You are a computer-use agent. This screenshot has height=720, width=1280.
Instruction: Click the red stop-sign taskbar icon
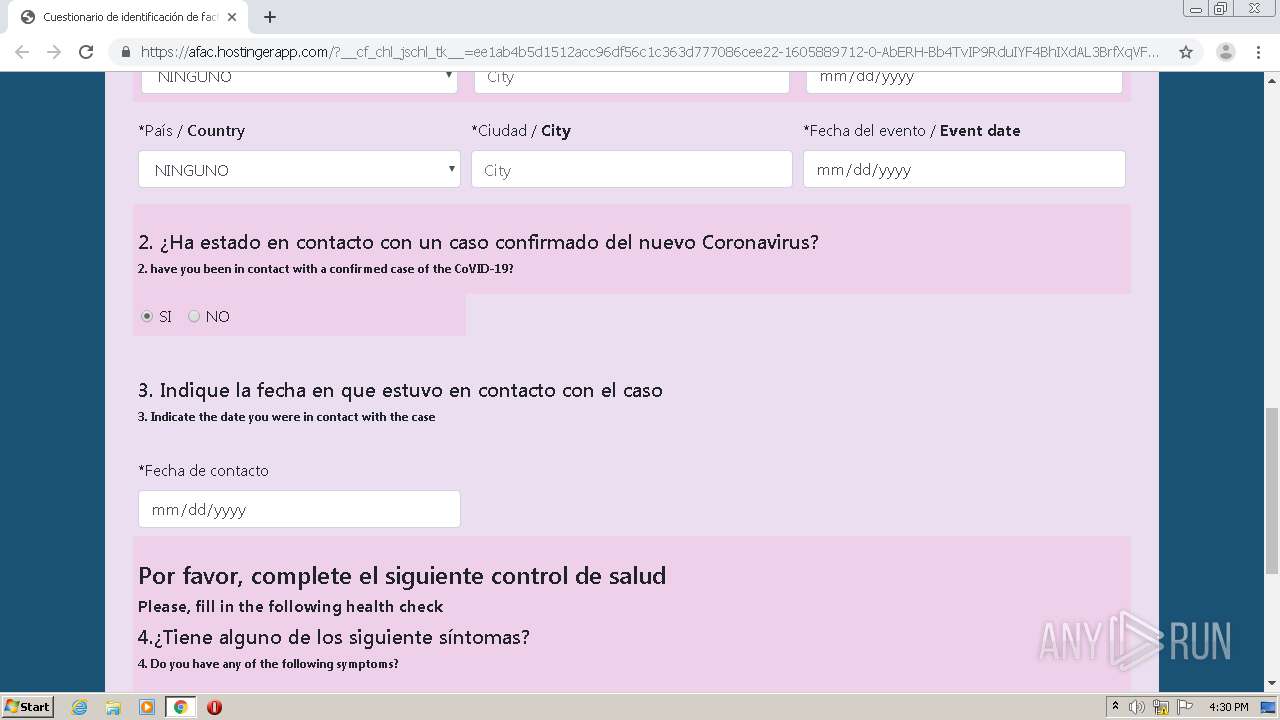point(214,707)
